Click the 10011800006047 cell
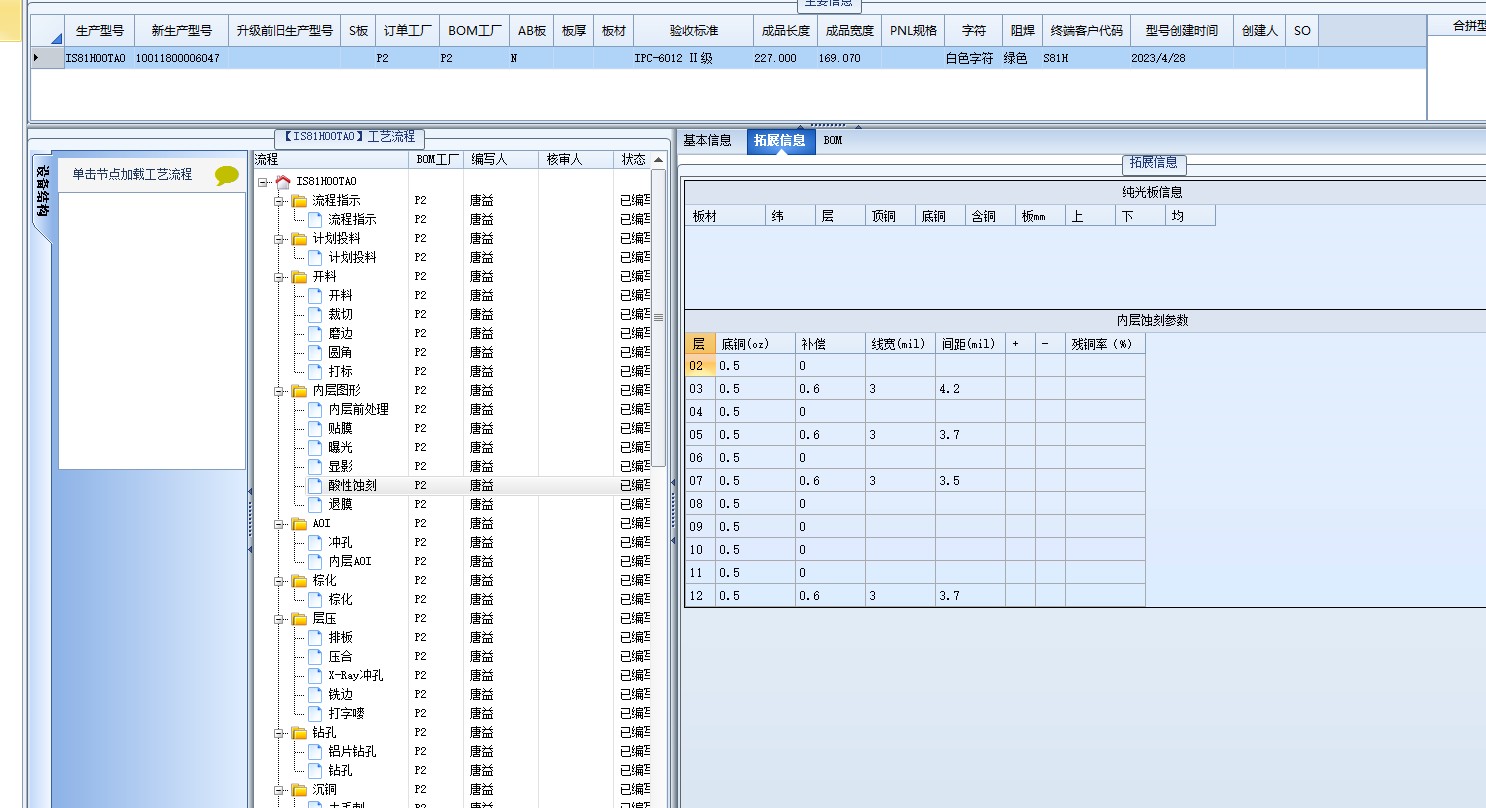Image resolution: width=1486 pixels, height=808 pixels. (x=182, y=58)
